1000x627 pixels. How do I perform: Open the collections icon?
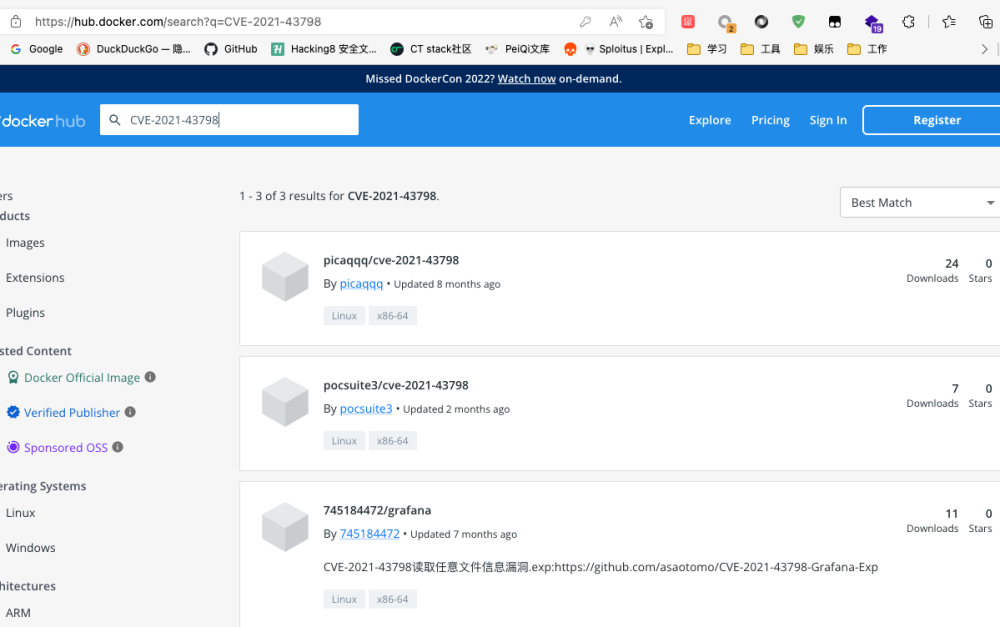(985, 22)
